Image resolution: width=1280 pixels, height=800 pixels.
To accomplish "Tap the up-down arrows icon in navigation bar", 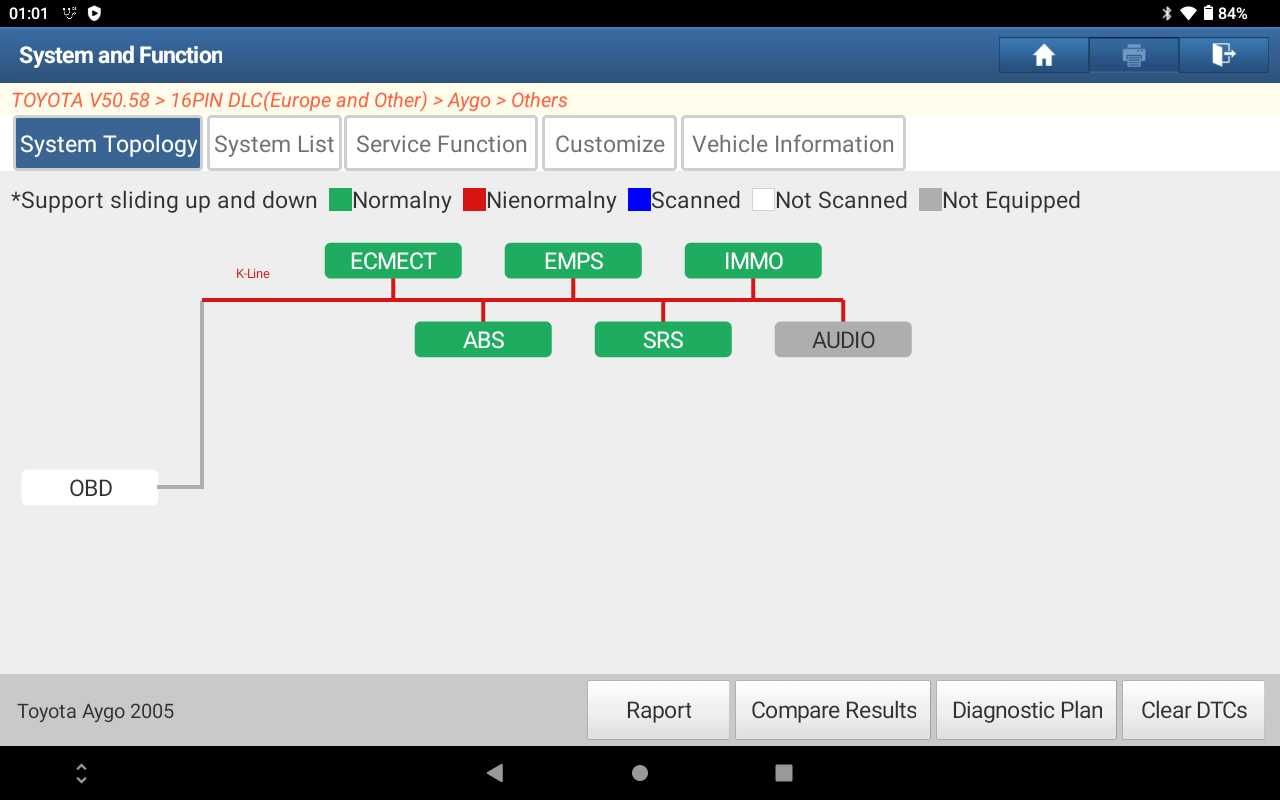I will pos(81,773).
